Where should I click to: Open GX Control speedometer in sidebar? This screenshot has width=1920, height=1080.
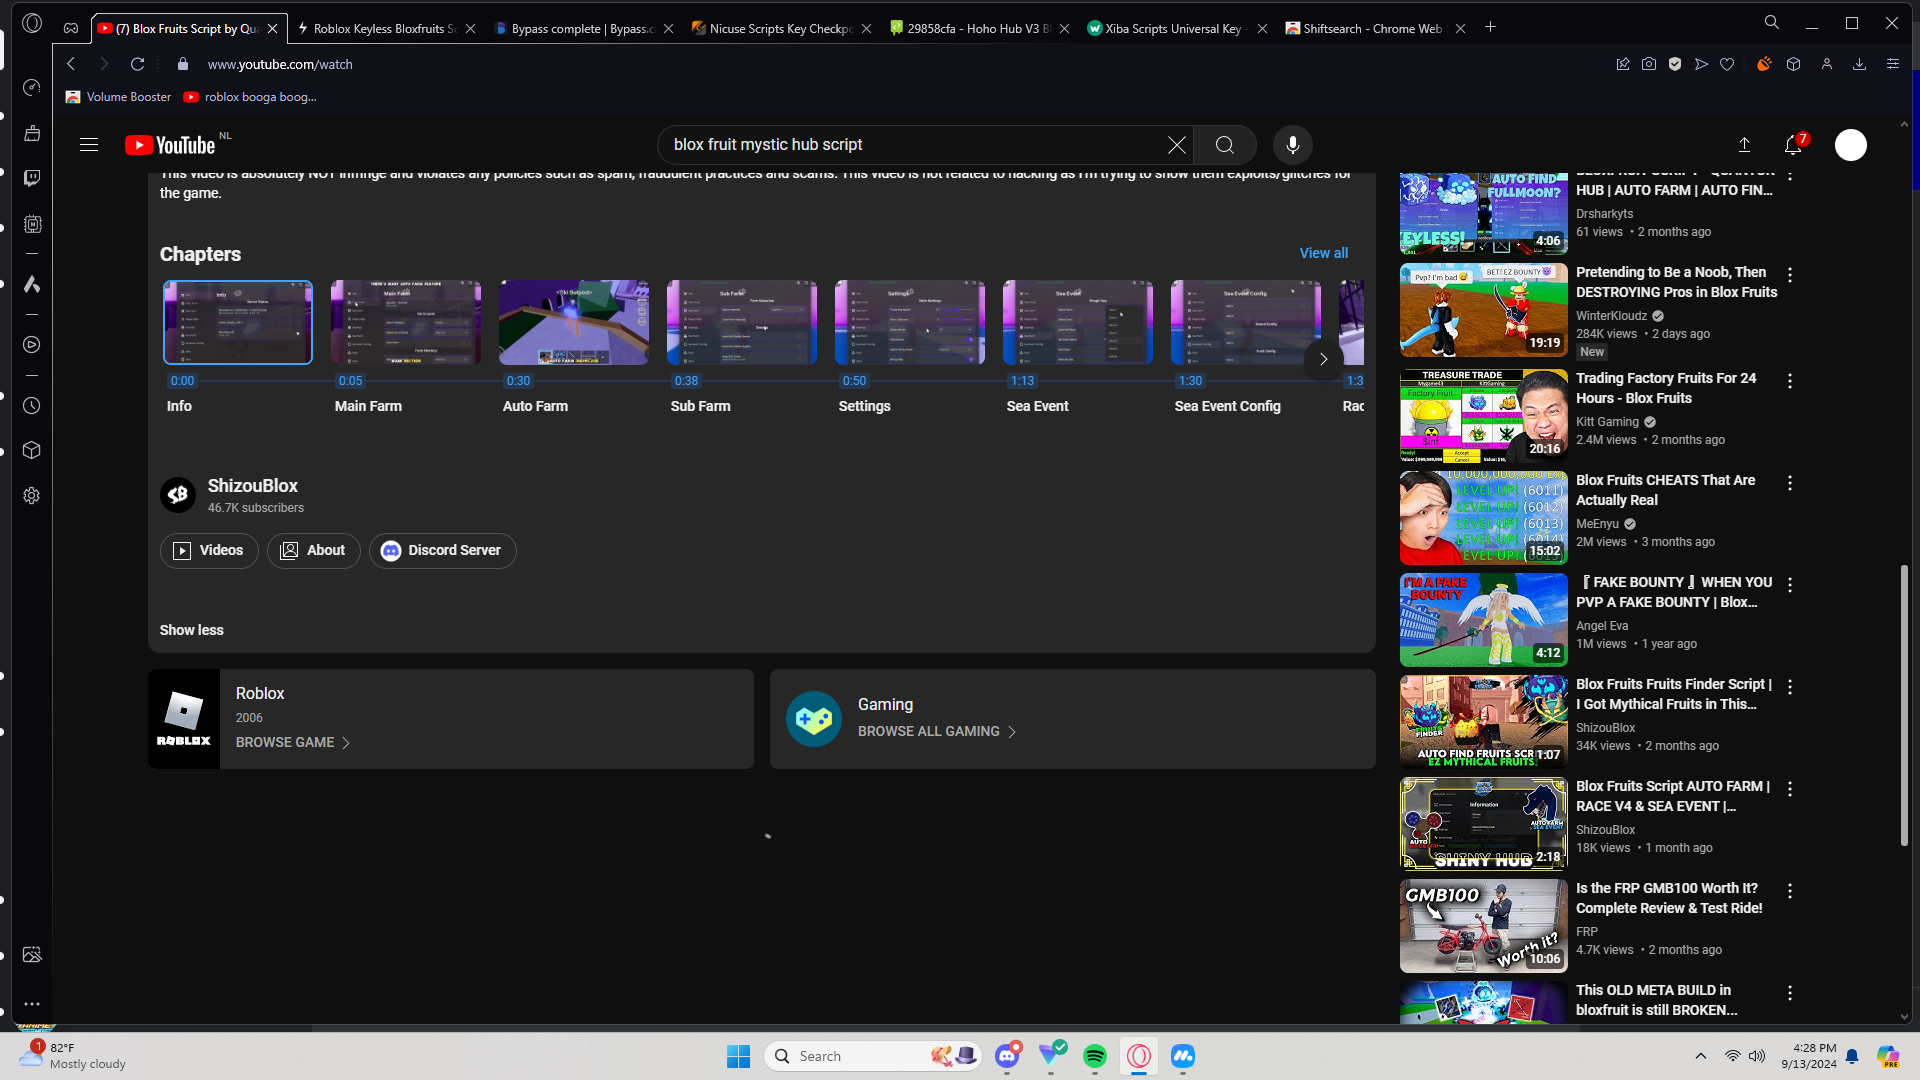[32, 88]
